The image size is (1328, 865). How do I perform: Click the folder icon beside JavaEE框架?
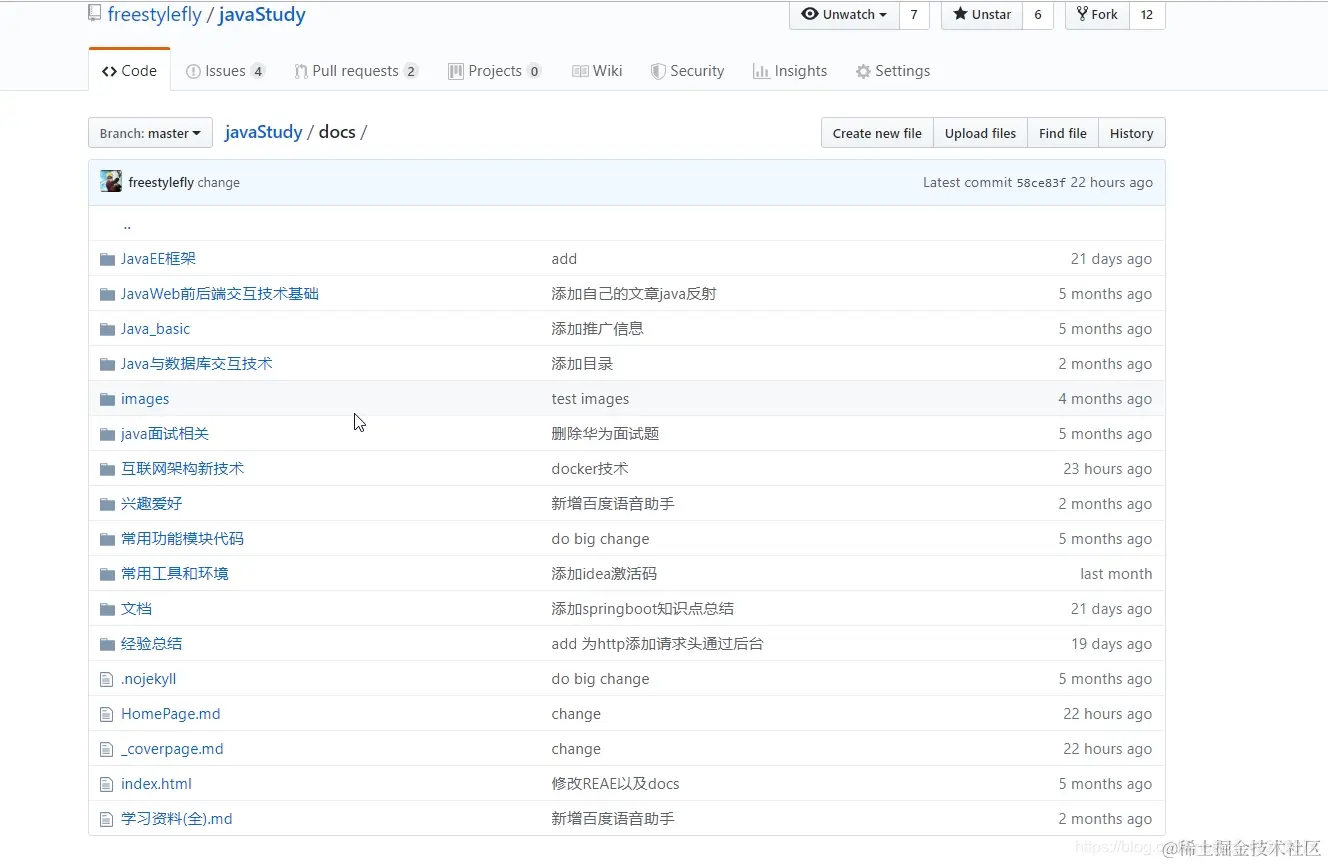(x=107, y=259)
